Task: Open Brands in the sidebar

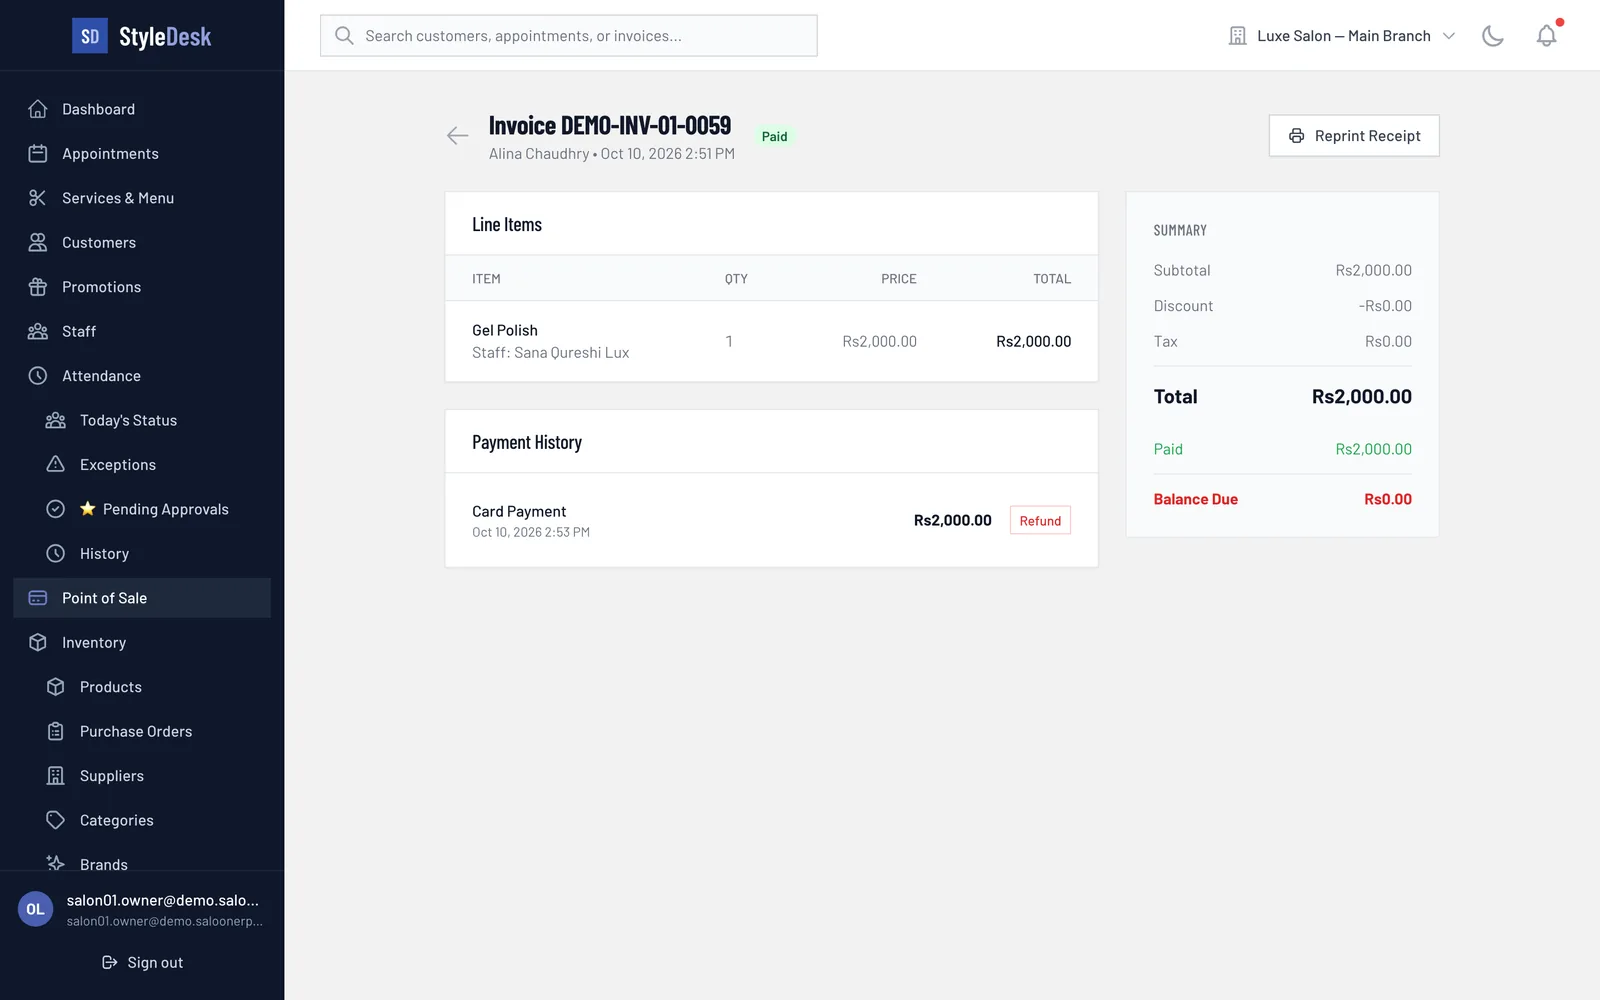Action: coord(142,862)
